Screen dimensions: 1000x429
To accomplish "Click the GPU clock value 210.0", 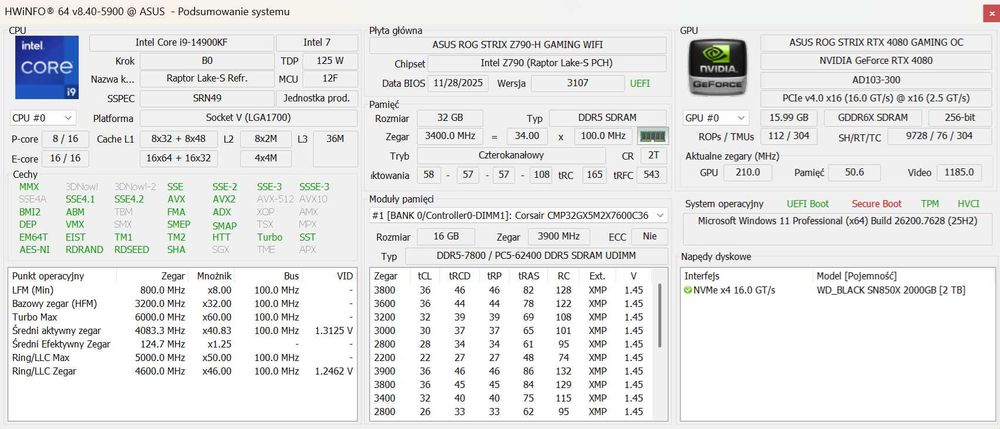I will click(x=747, y=173).
